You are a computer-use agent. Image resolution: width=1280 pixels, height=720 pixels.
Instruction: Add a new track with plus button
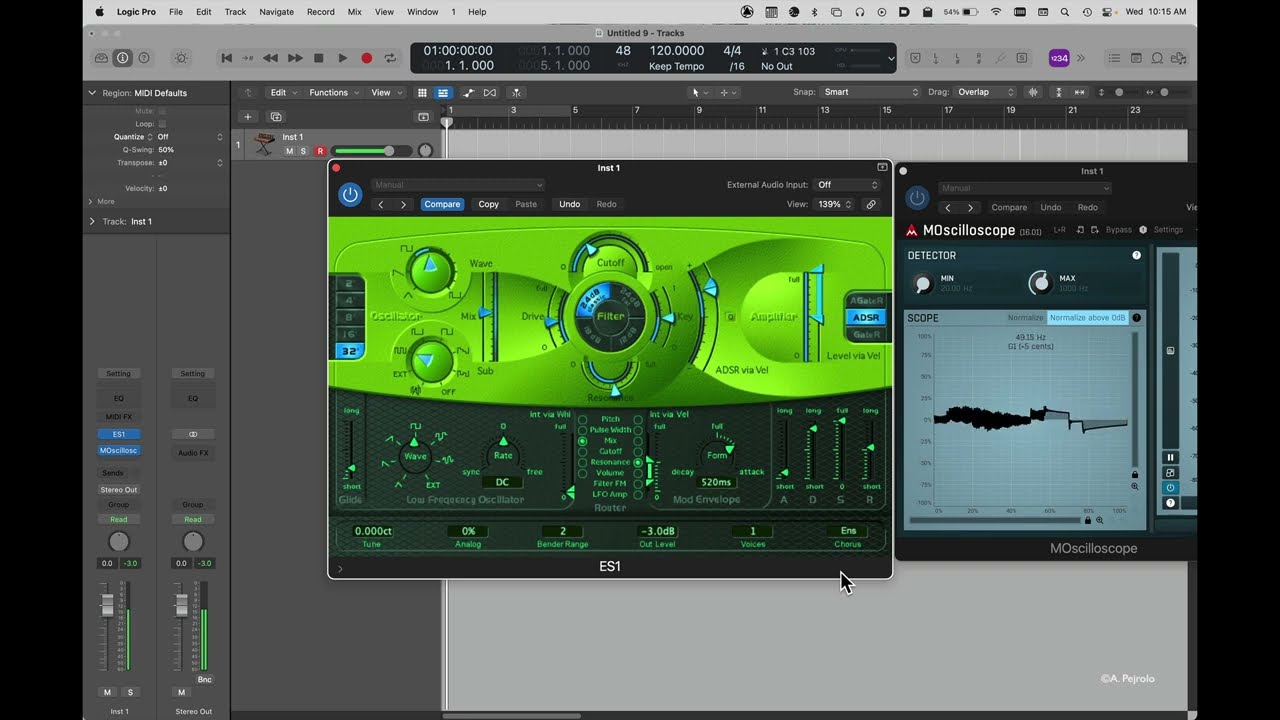[248, 117]
